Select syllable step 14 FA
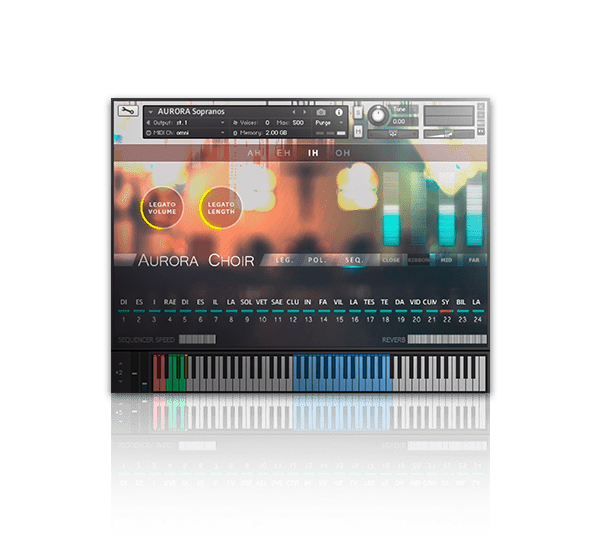 point(323,302)
